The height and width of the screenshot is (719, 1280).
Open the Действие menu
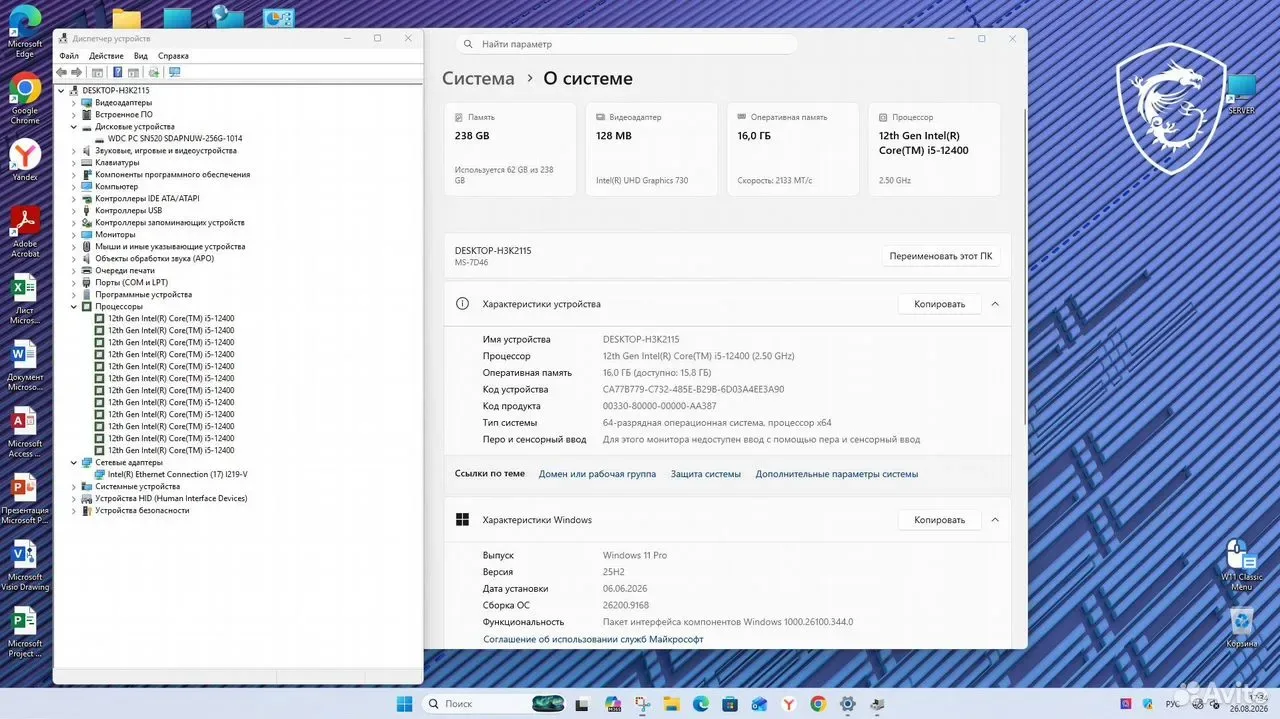pos(106,56)
